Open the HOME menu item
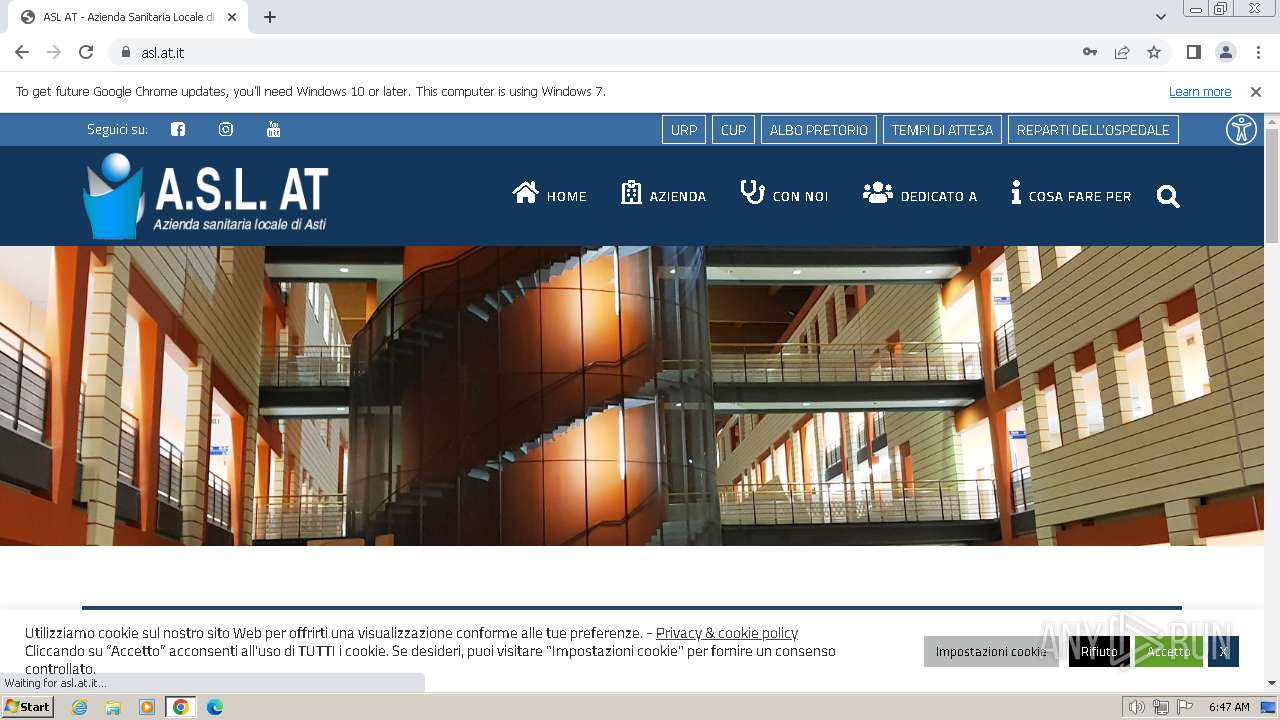The width and height of the screenshot is (1280, 720). [x=549, y=194]
